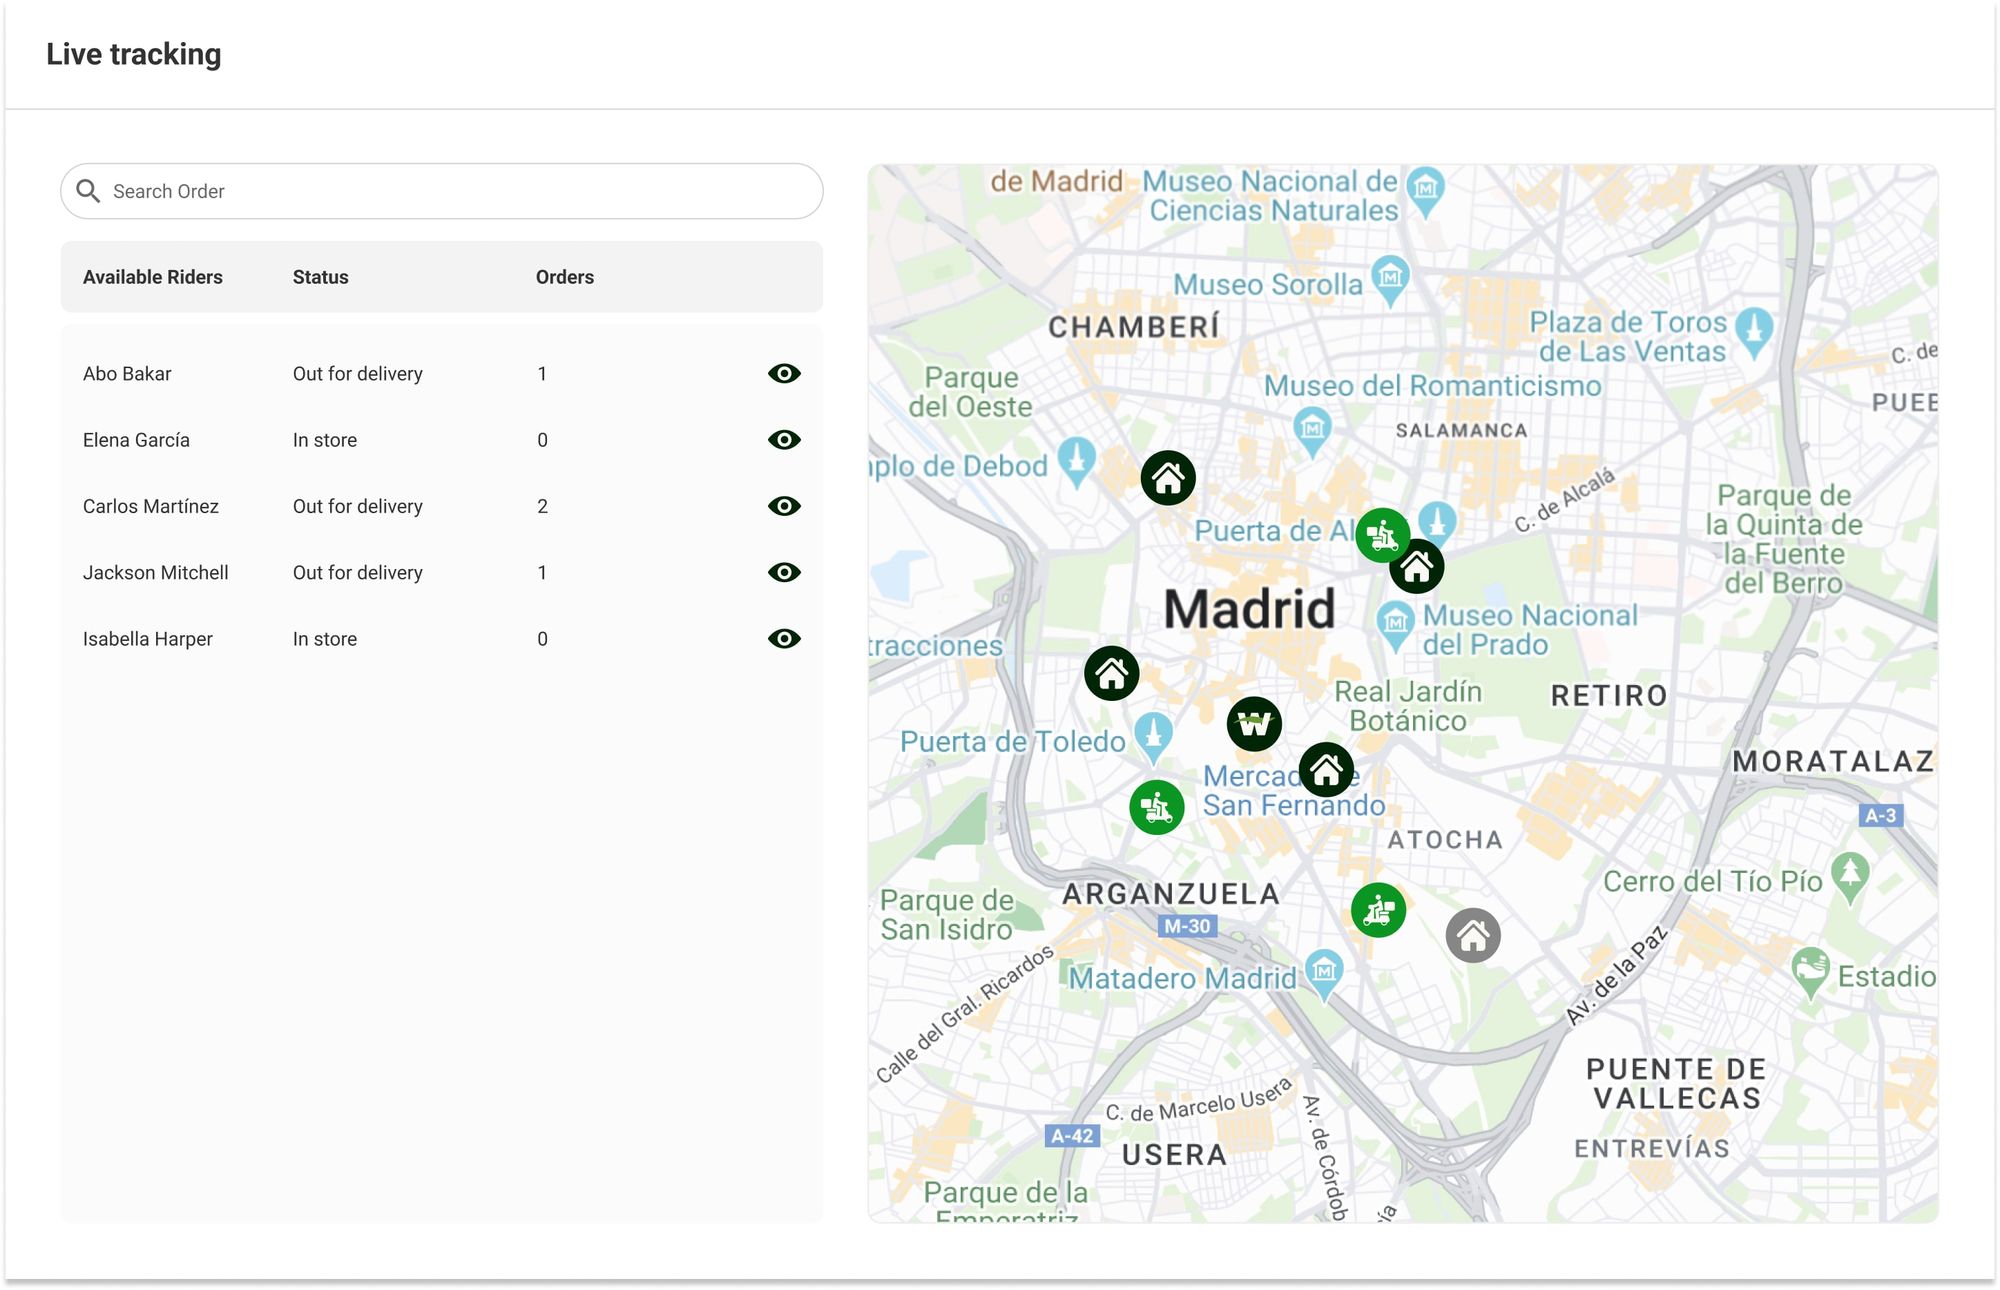
Task: Click the scooter rider marker near Puerta de Alcalá
Action: pos(1382,535)
